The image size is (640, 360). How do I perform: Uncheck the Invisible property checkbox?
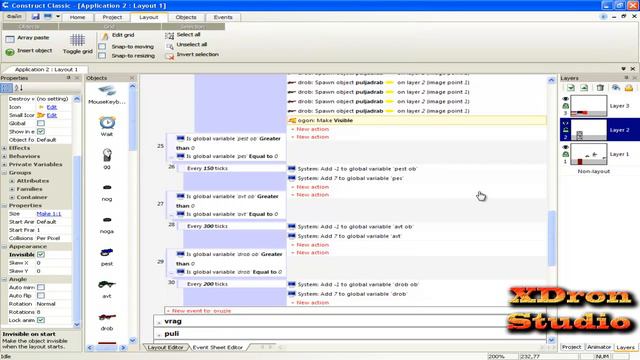pos(41,255)
